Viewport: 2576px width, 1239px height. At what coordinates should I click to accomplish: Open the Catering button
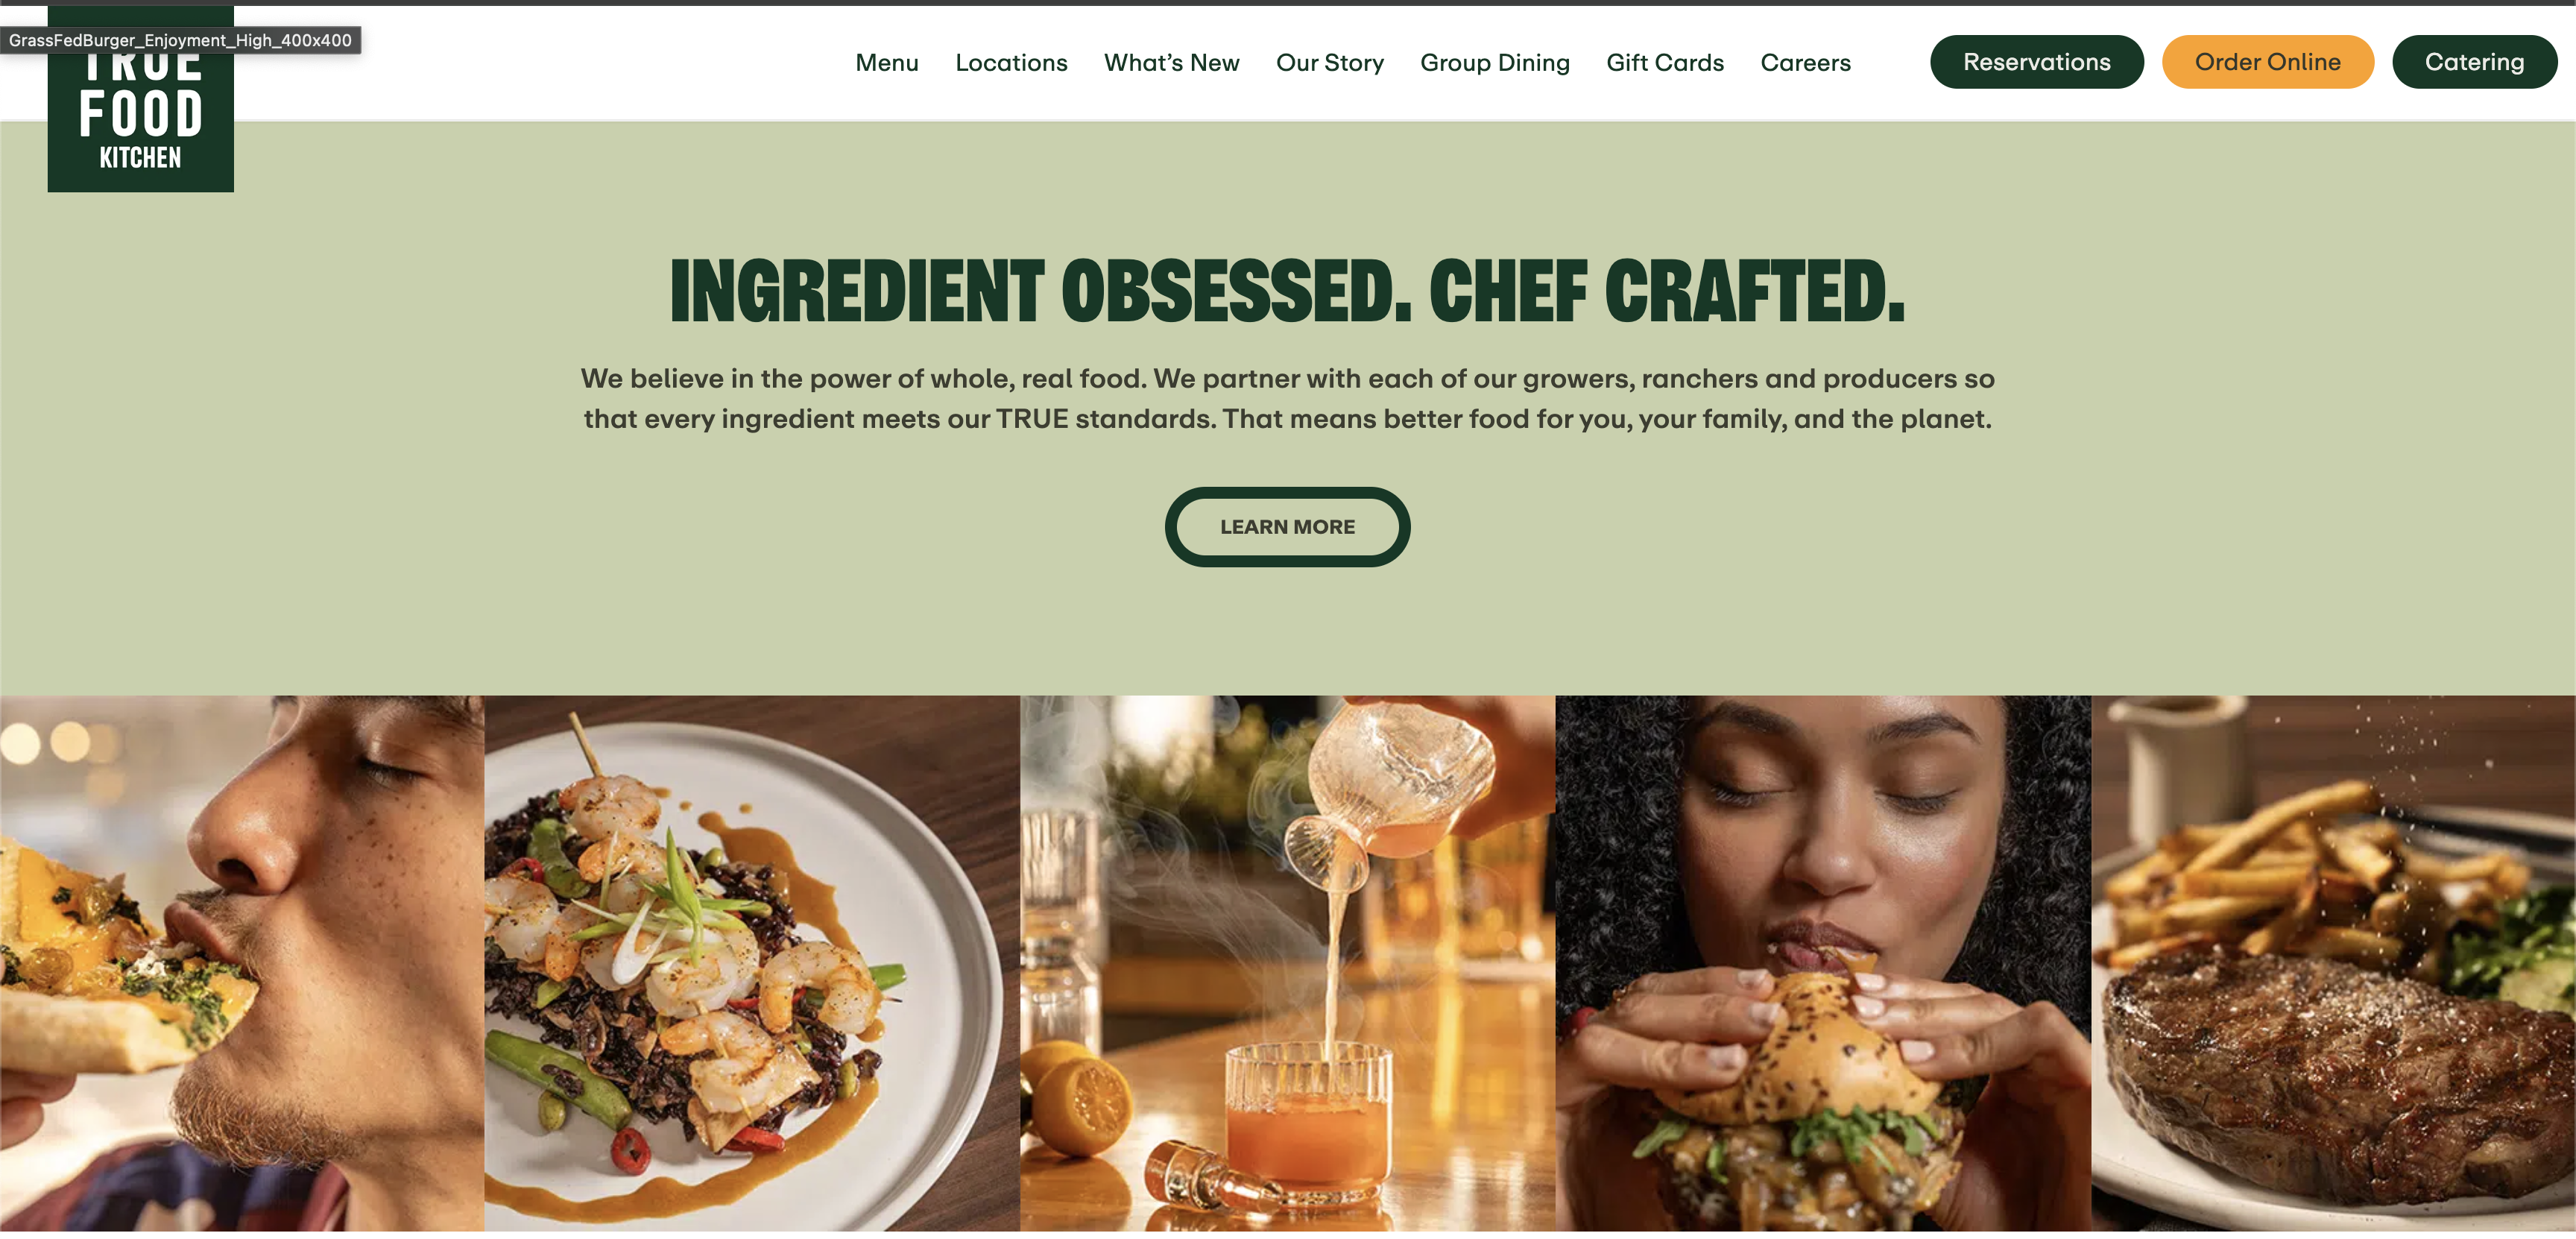click(2473, 62)
